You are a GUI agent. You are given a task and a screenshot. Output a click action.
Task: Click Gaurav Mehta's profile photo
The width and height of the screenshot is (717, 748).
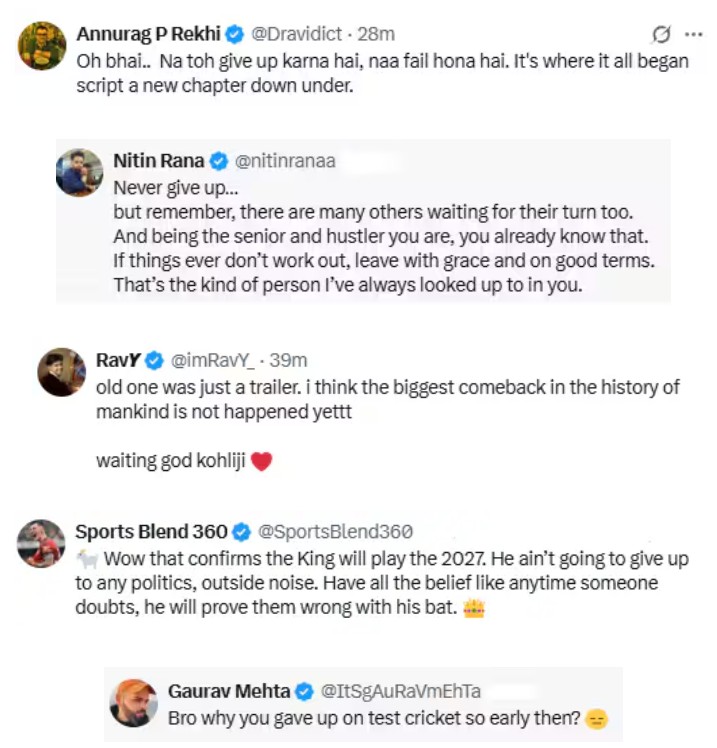(133, 703)
